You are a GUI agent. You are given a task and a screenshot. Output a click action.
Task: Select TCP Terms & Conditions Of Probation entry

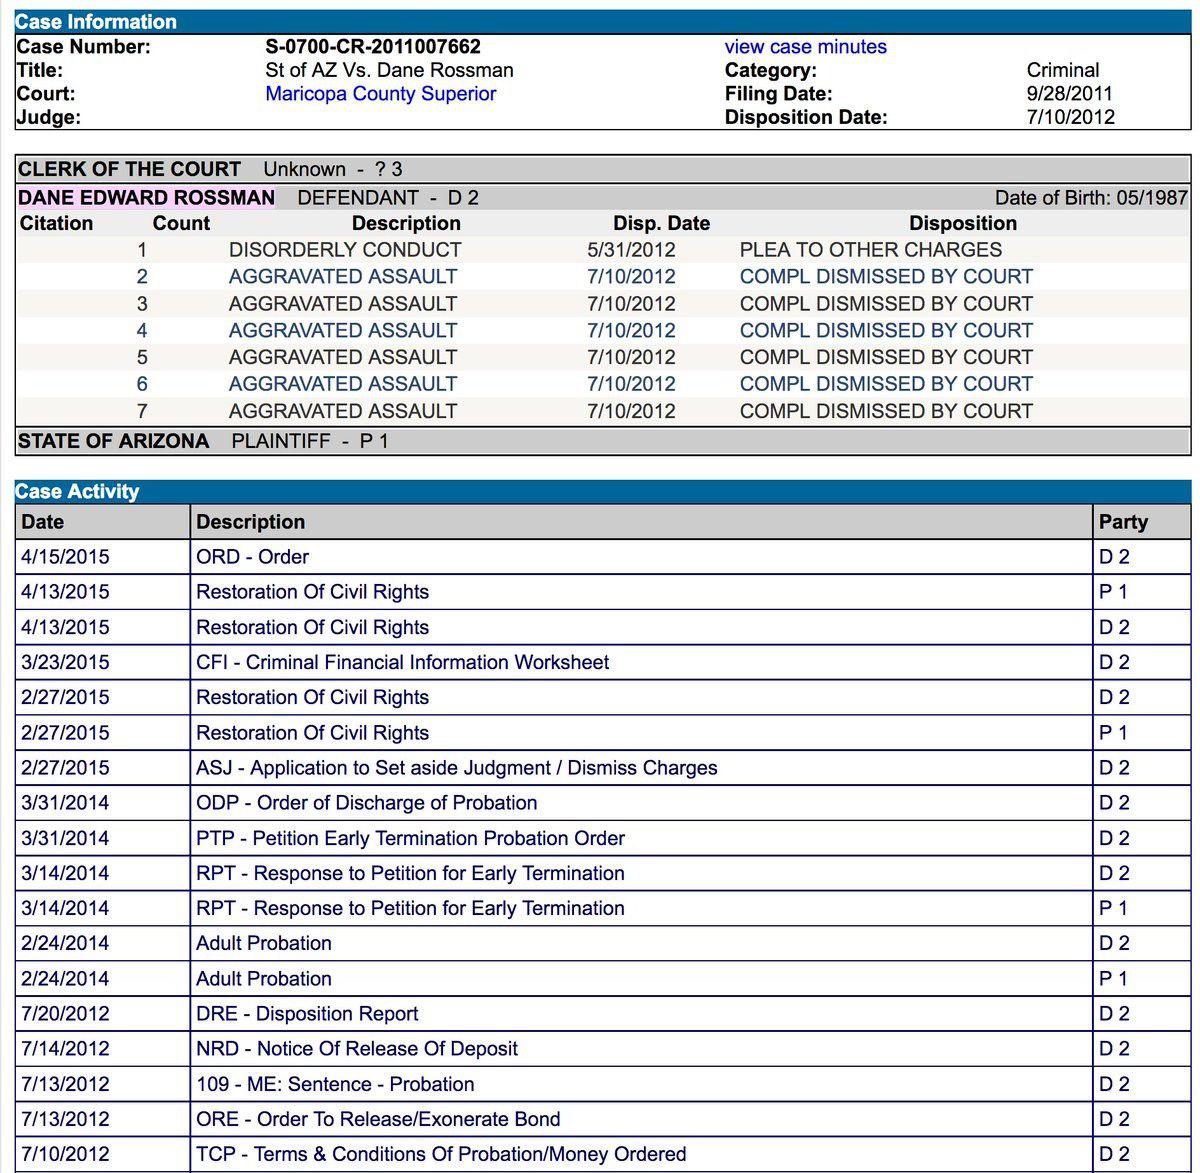pos(441,1154)
